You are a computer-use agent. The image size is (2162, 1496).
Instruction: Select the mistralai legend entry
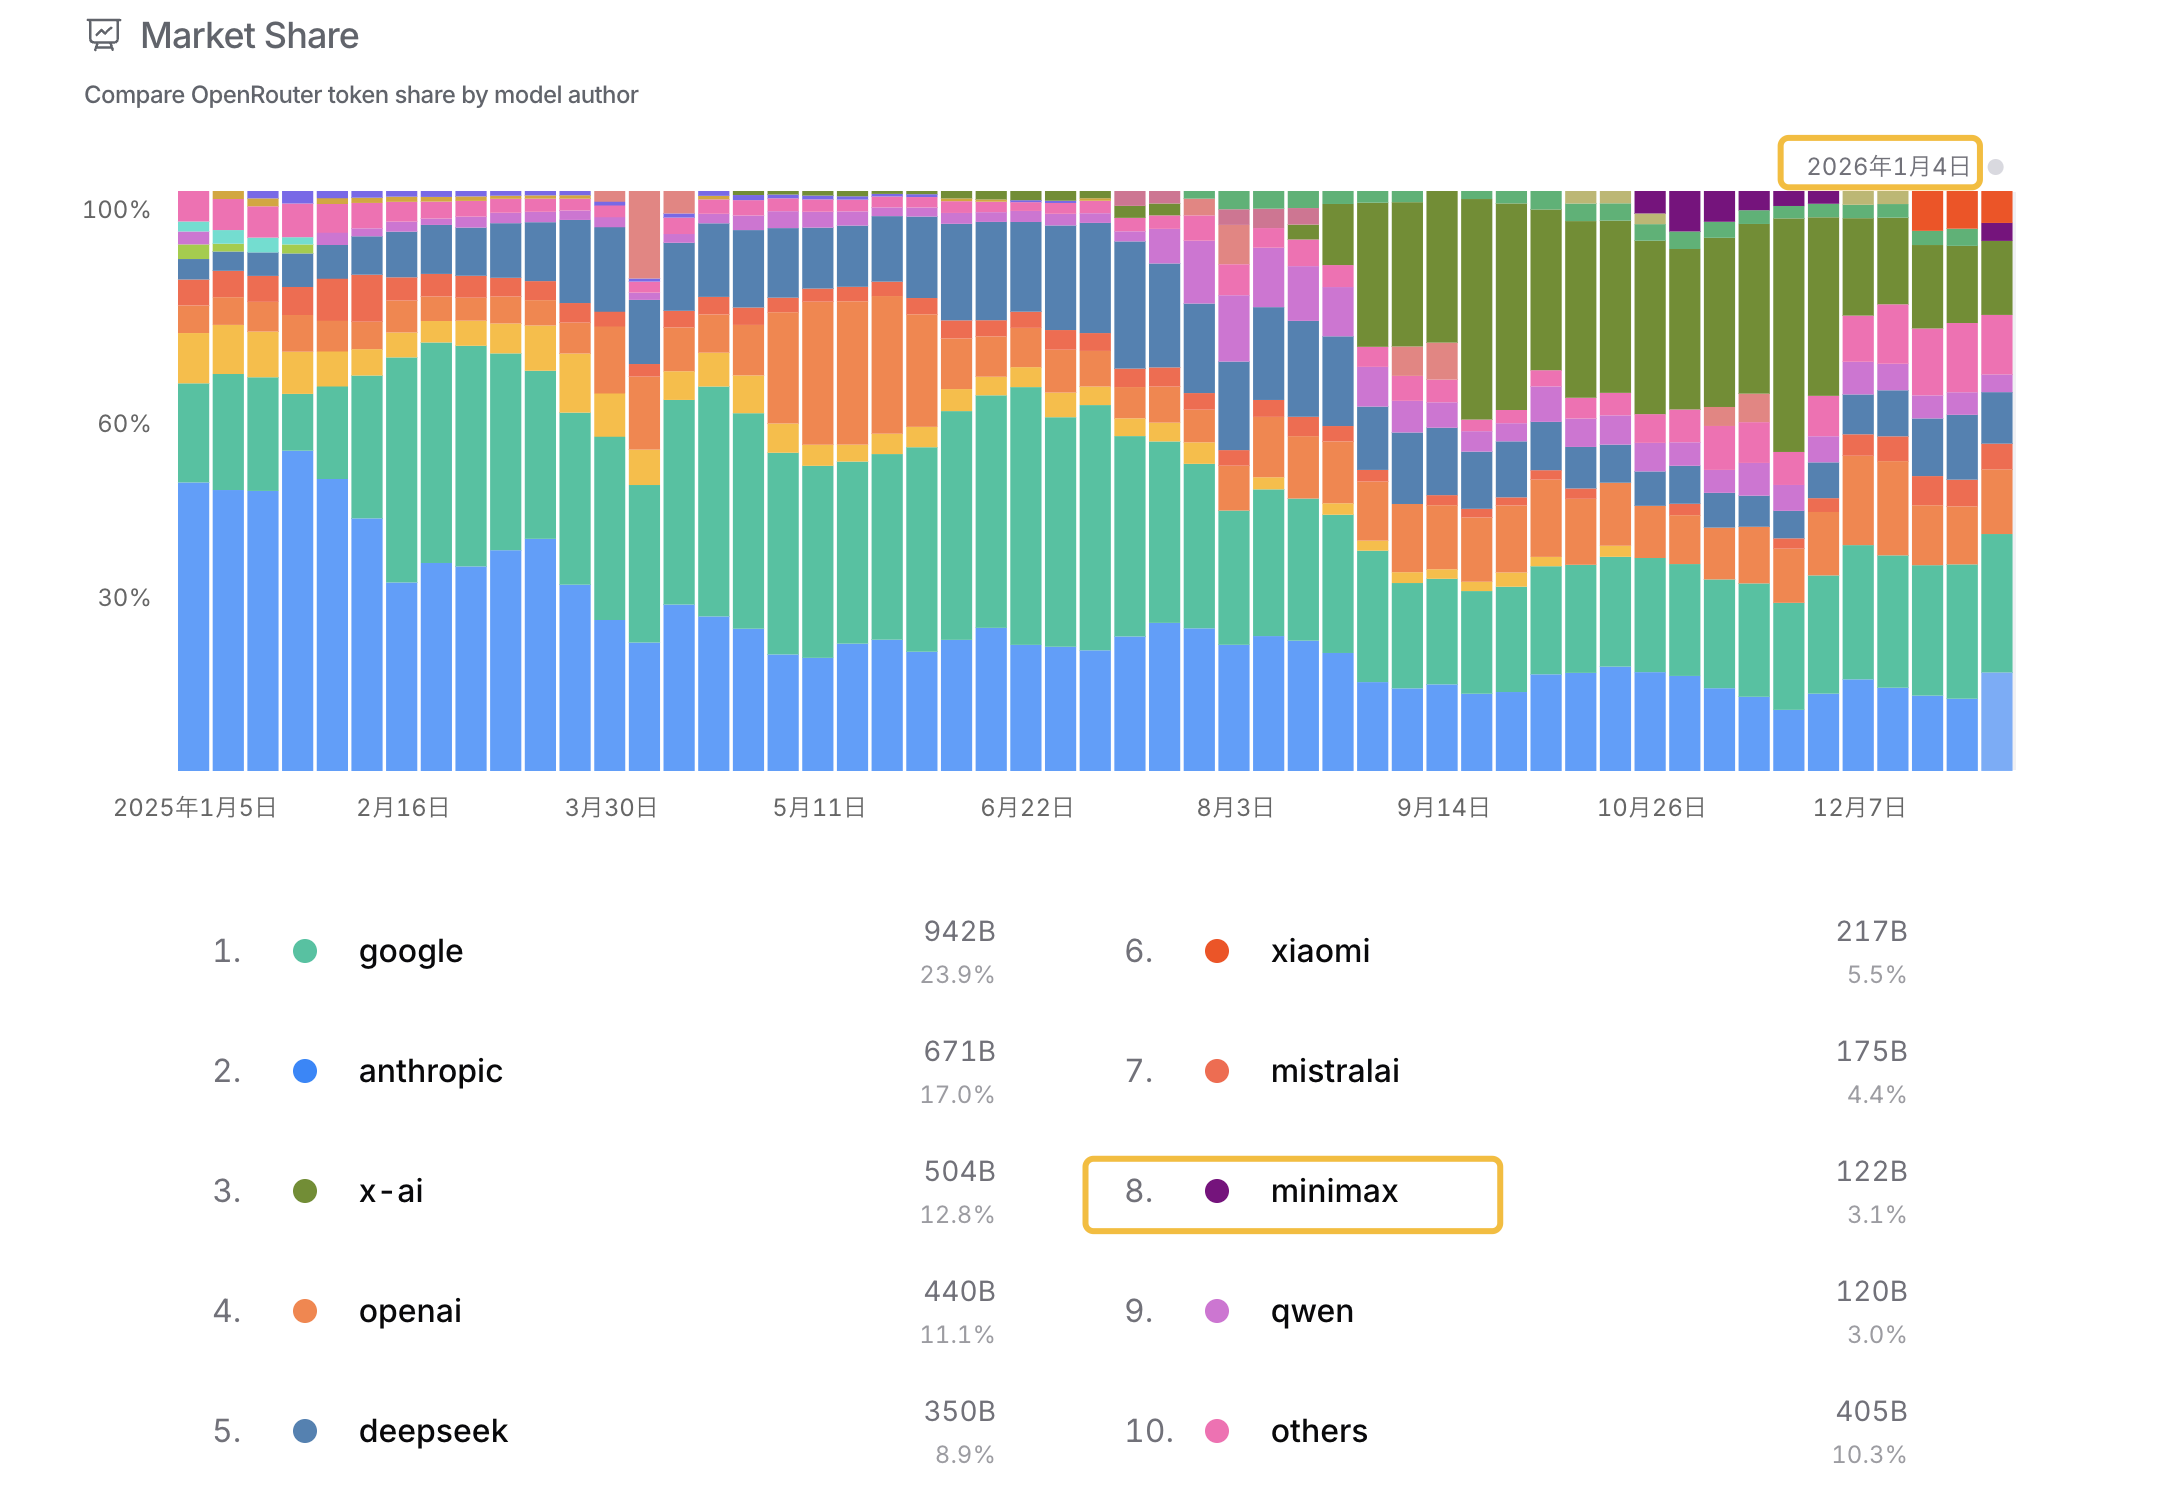pos(1334,1071)
